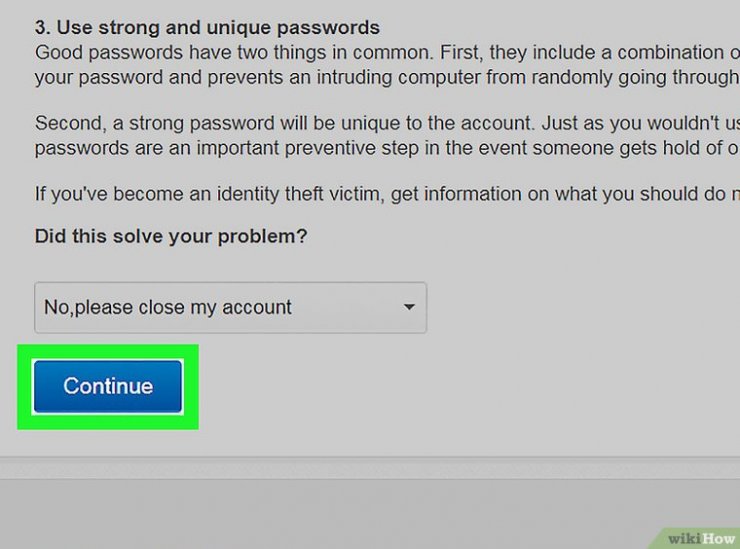
Task: Click the dropdown arrow beside close my account
Action: tap(409, 308)
